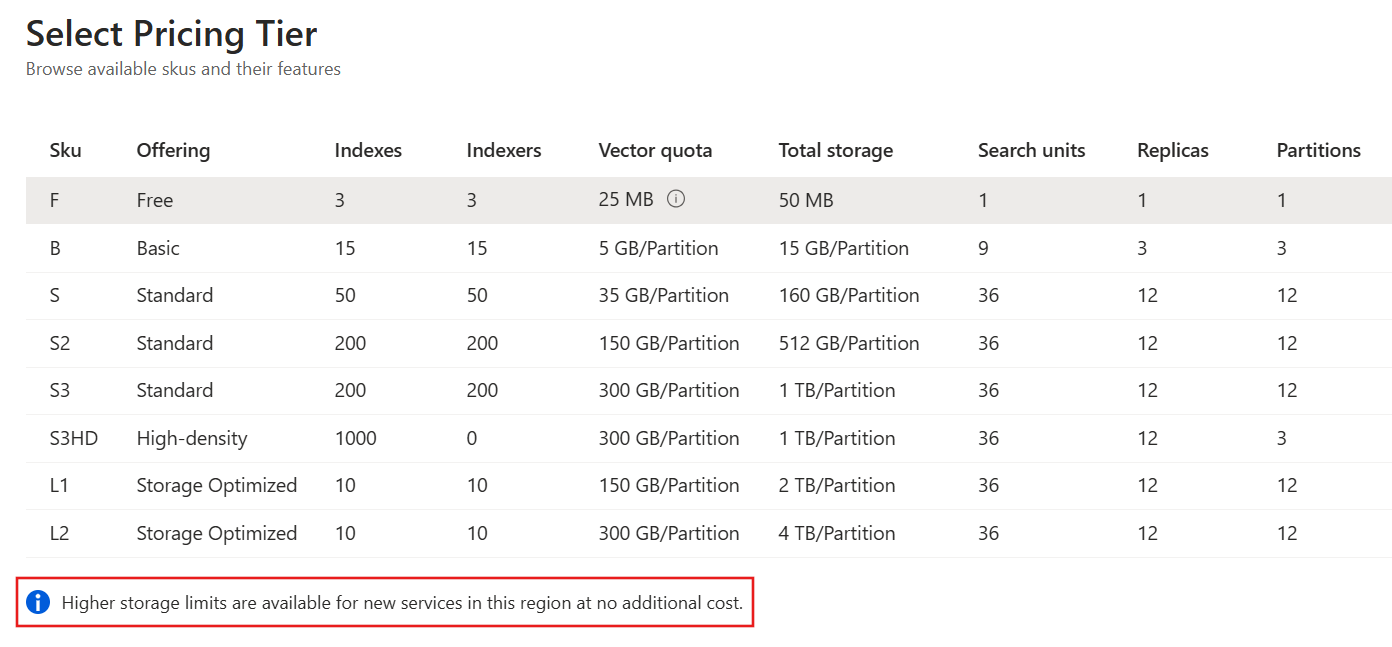Click the blue info icon in the storage notice

(x=38, y=602)
